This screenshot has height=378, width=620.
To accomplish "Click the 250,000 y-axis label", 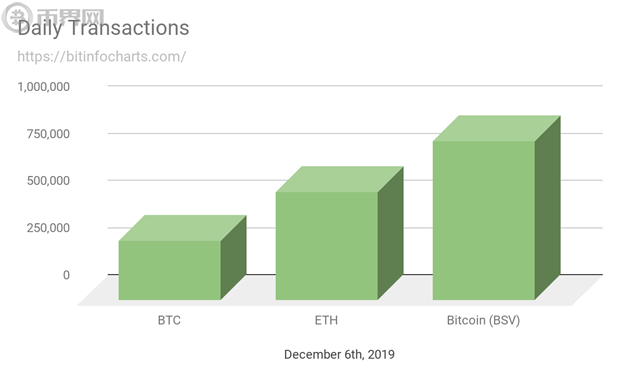I will point(48,228).
